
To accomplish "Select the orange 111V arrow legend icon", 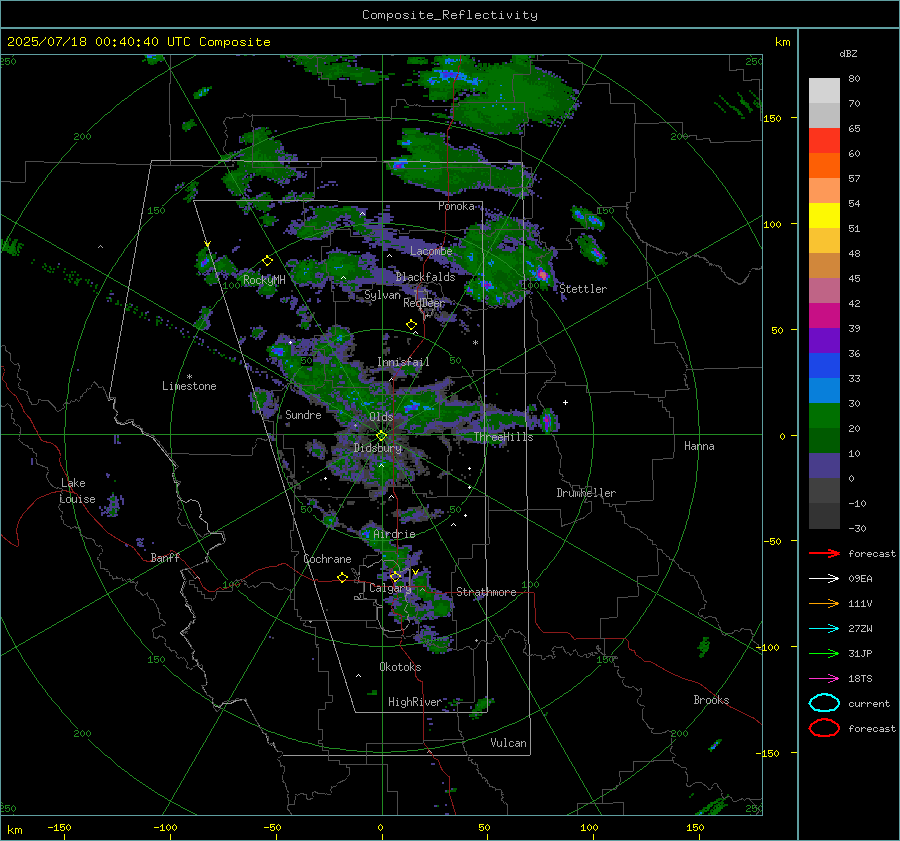I will pyautogui.click(x=824, y=603).
